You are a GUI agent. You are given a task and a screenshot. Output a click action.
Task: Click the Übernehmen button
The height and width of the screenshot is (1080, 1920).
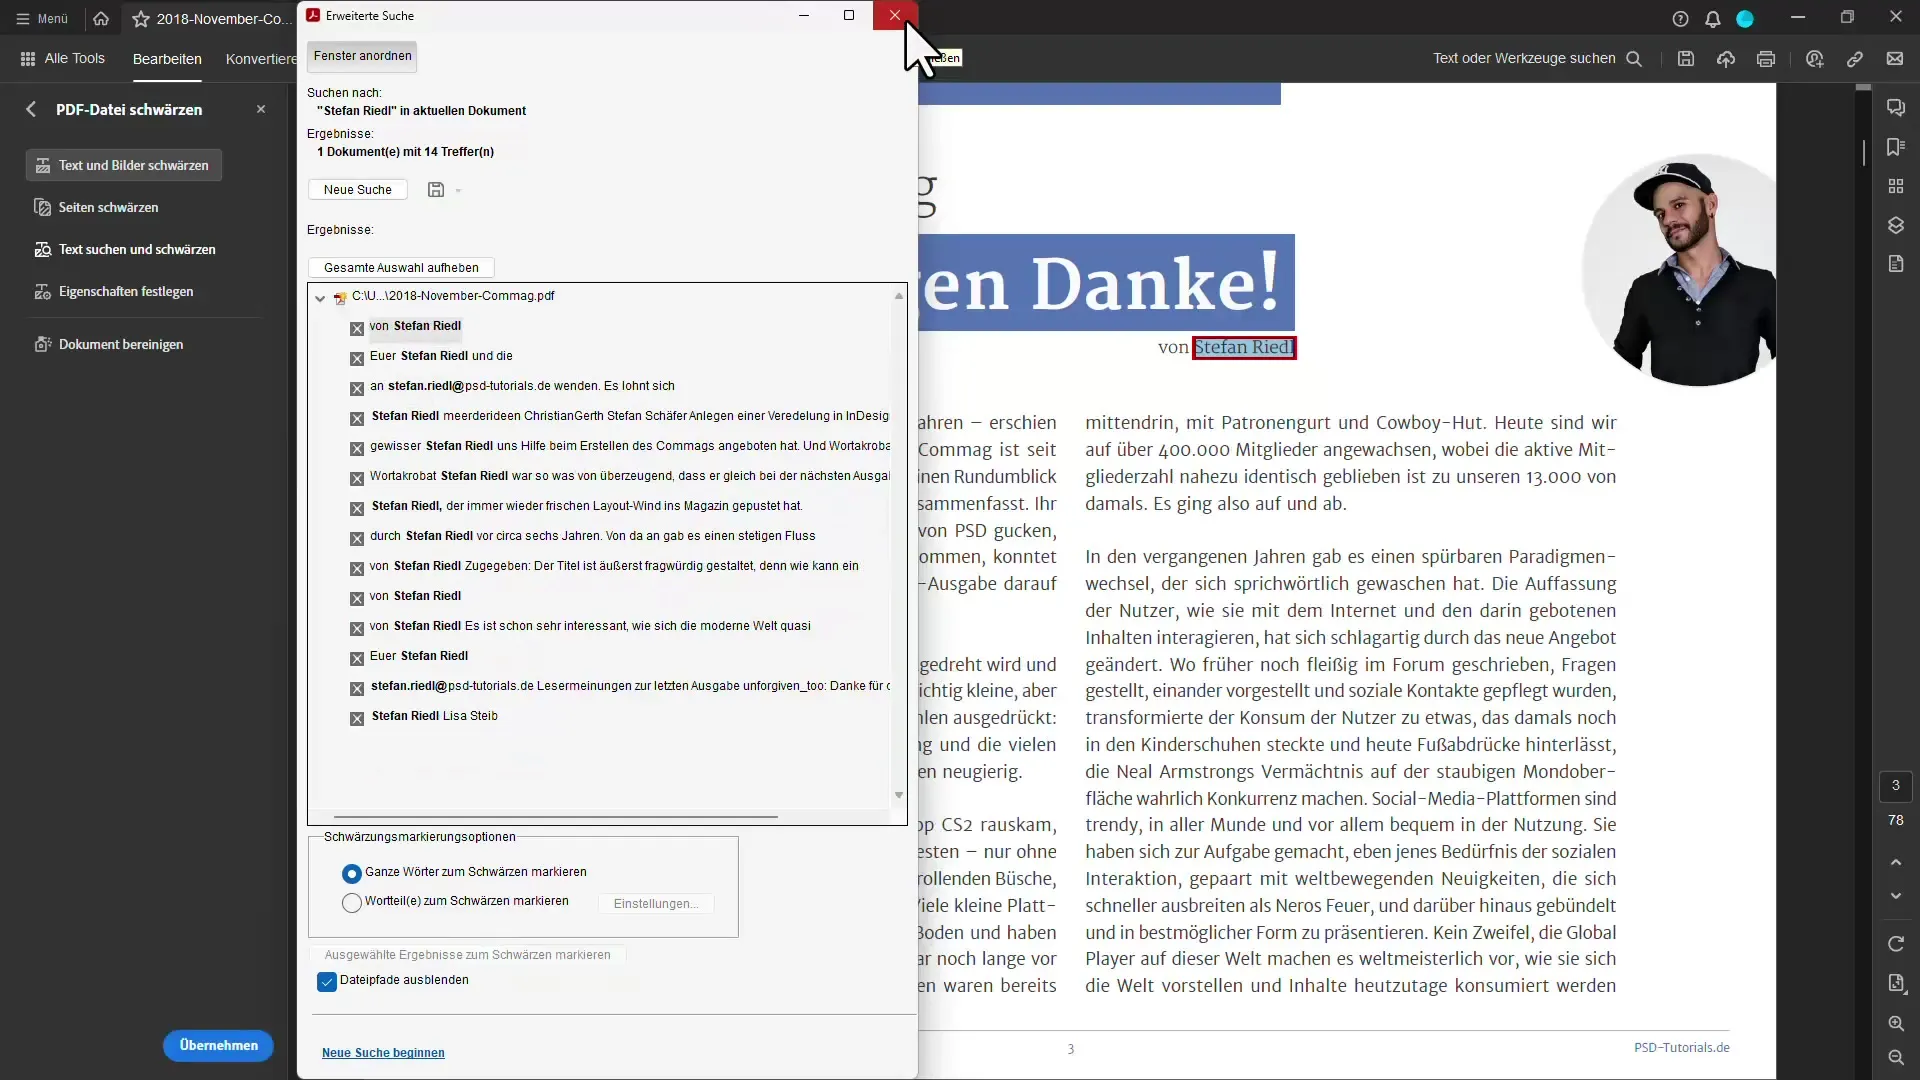point(218,1045)
